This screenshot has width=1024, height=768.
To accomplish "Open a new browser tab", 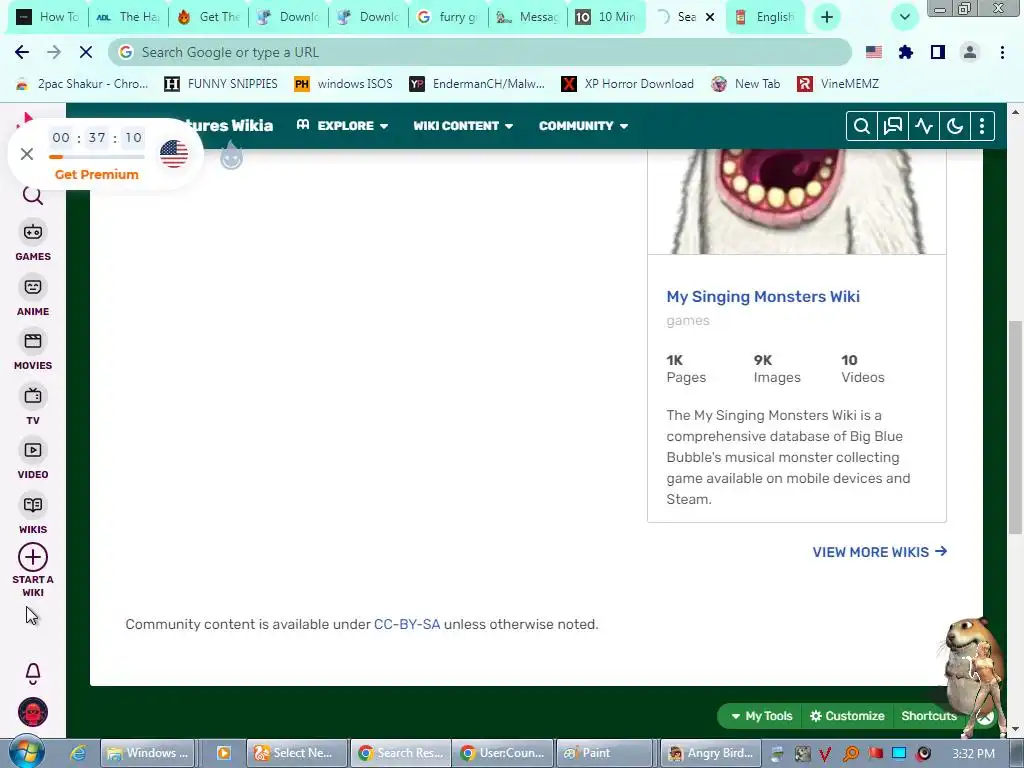I will pyautogui.click(x=827, y=17).
